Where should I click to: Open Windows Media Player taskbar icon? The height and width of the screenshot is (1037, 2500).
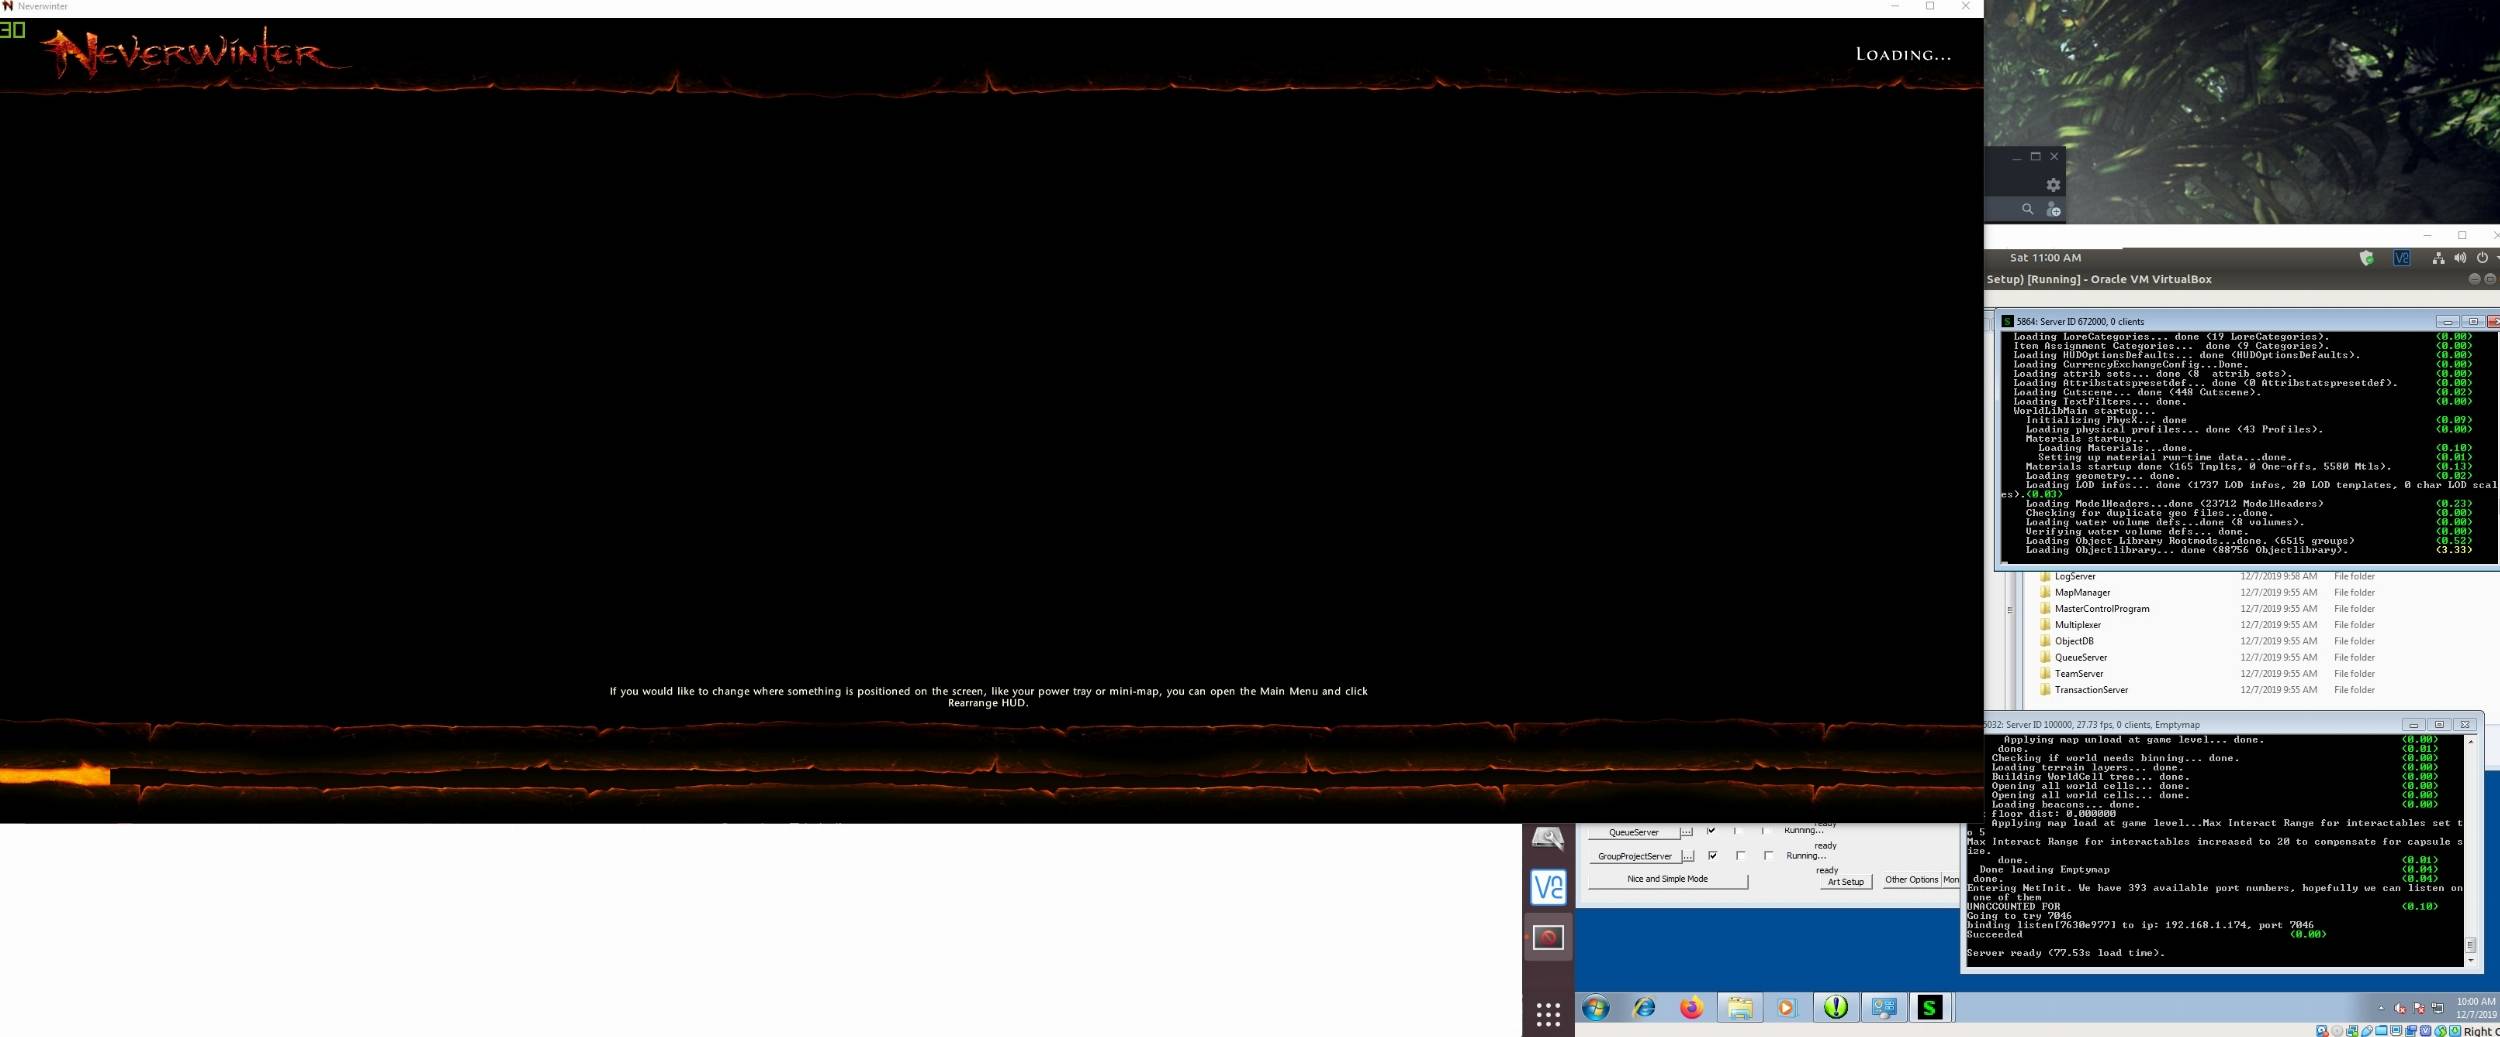(x=1787, y=1008)
